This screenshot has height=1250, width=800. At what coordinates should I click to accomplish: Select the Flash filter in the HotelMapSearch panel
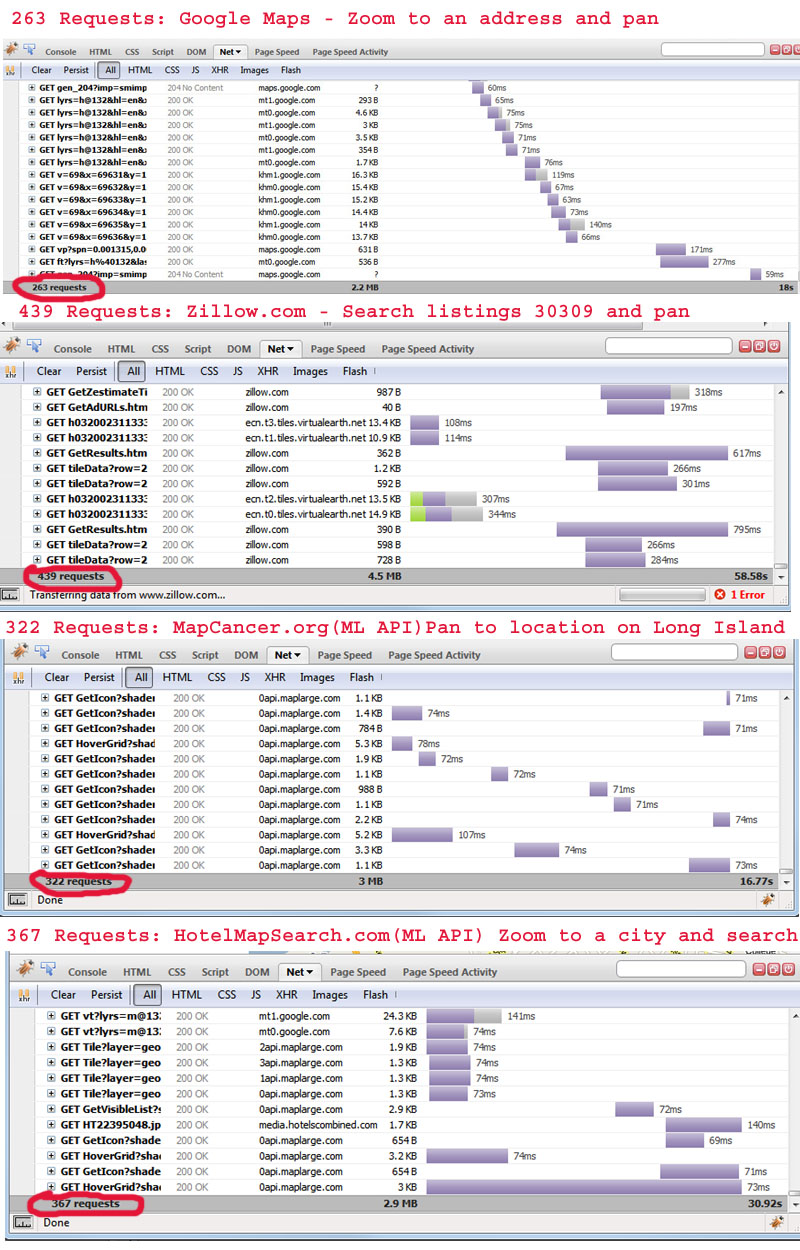coord(376,994)
